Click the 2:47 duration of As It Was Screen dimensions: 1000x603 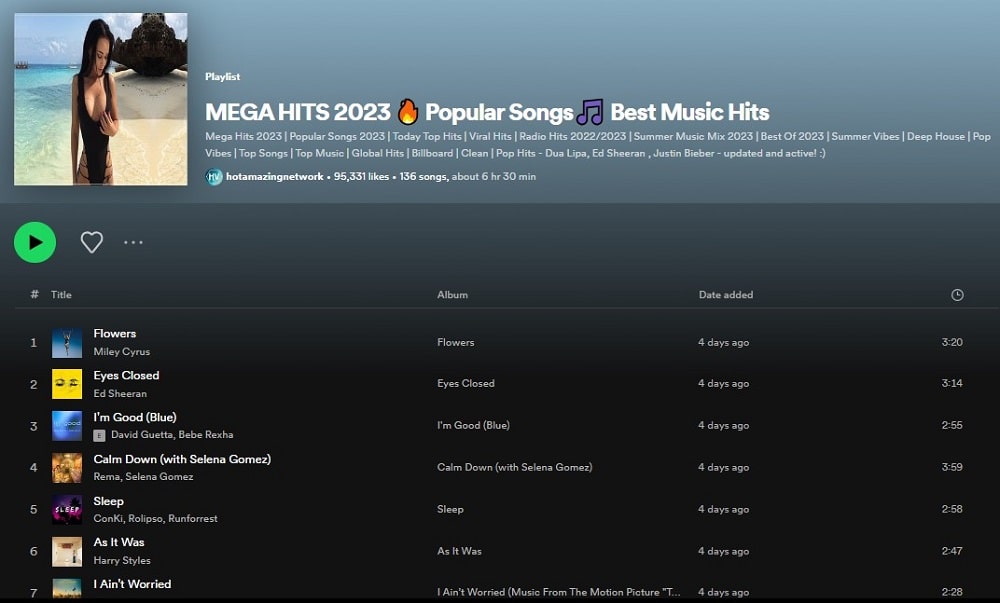tap(952, 551)
